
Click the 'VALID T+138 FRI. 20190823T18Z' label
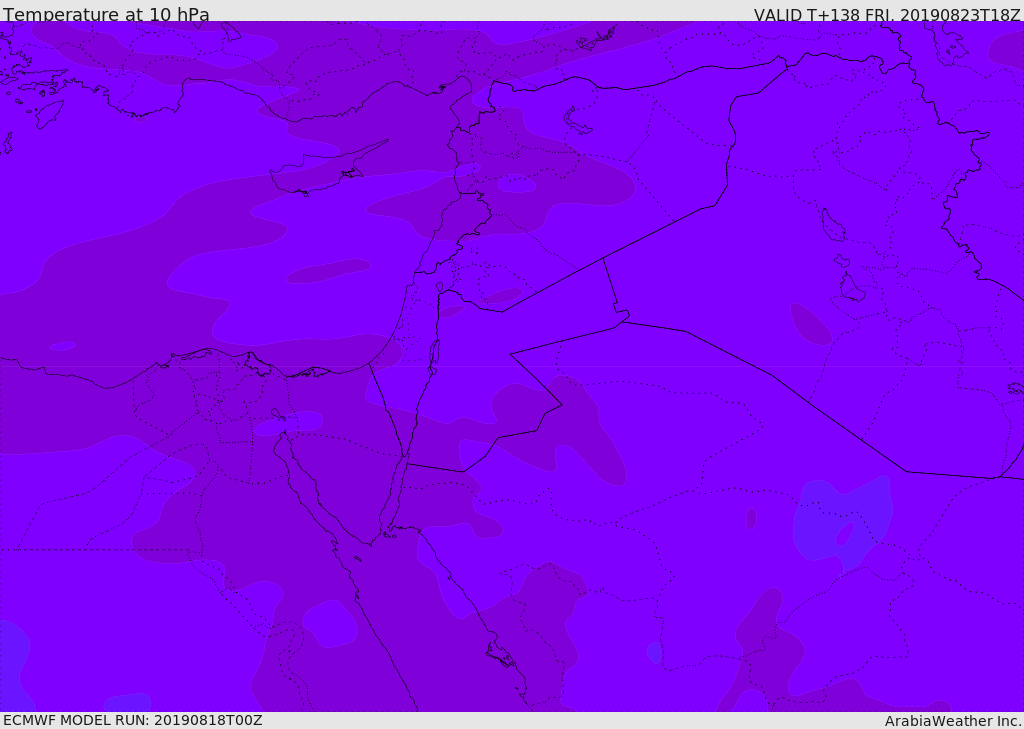tap(887, 15)
